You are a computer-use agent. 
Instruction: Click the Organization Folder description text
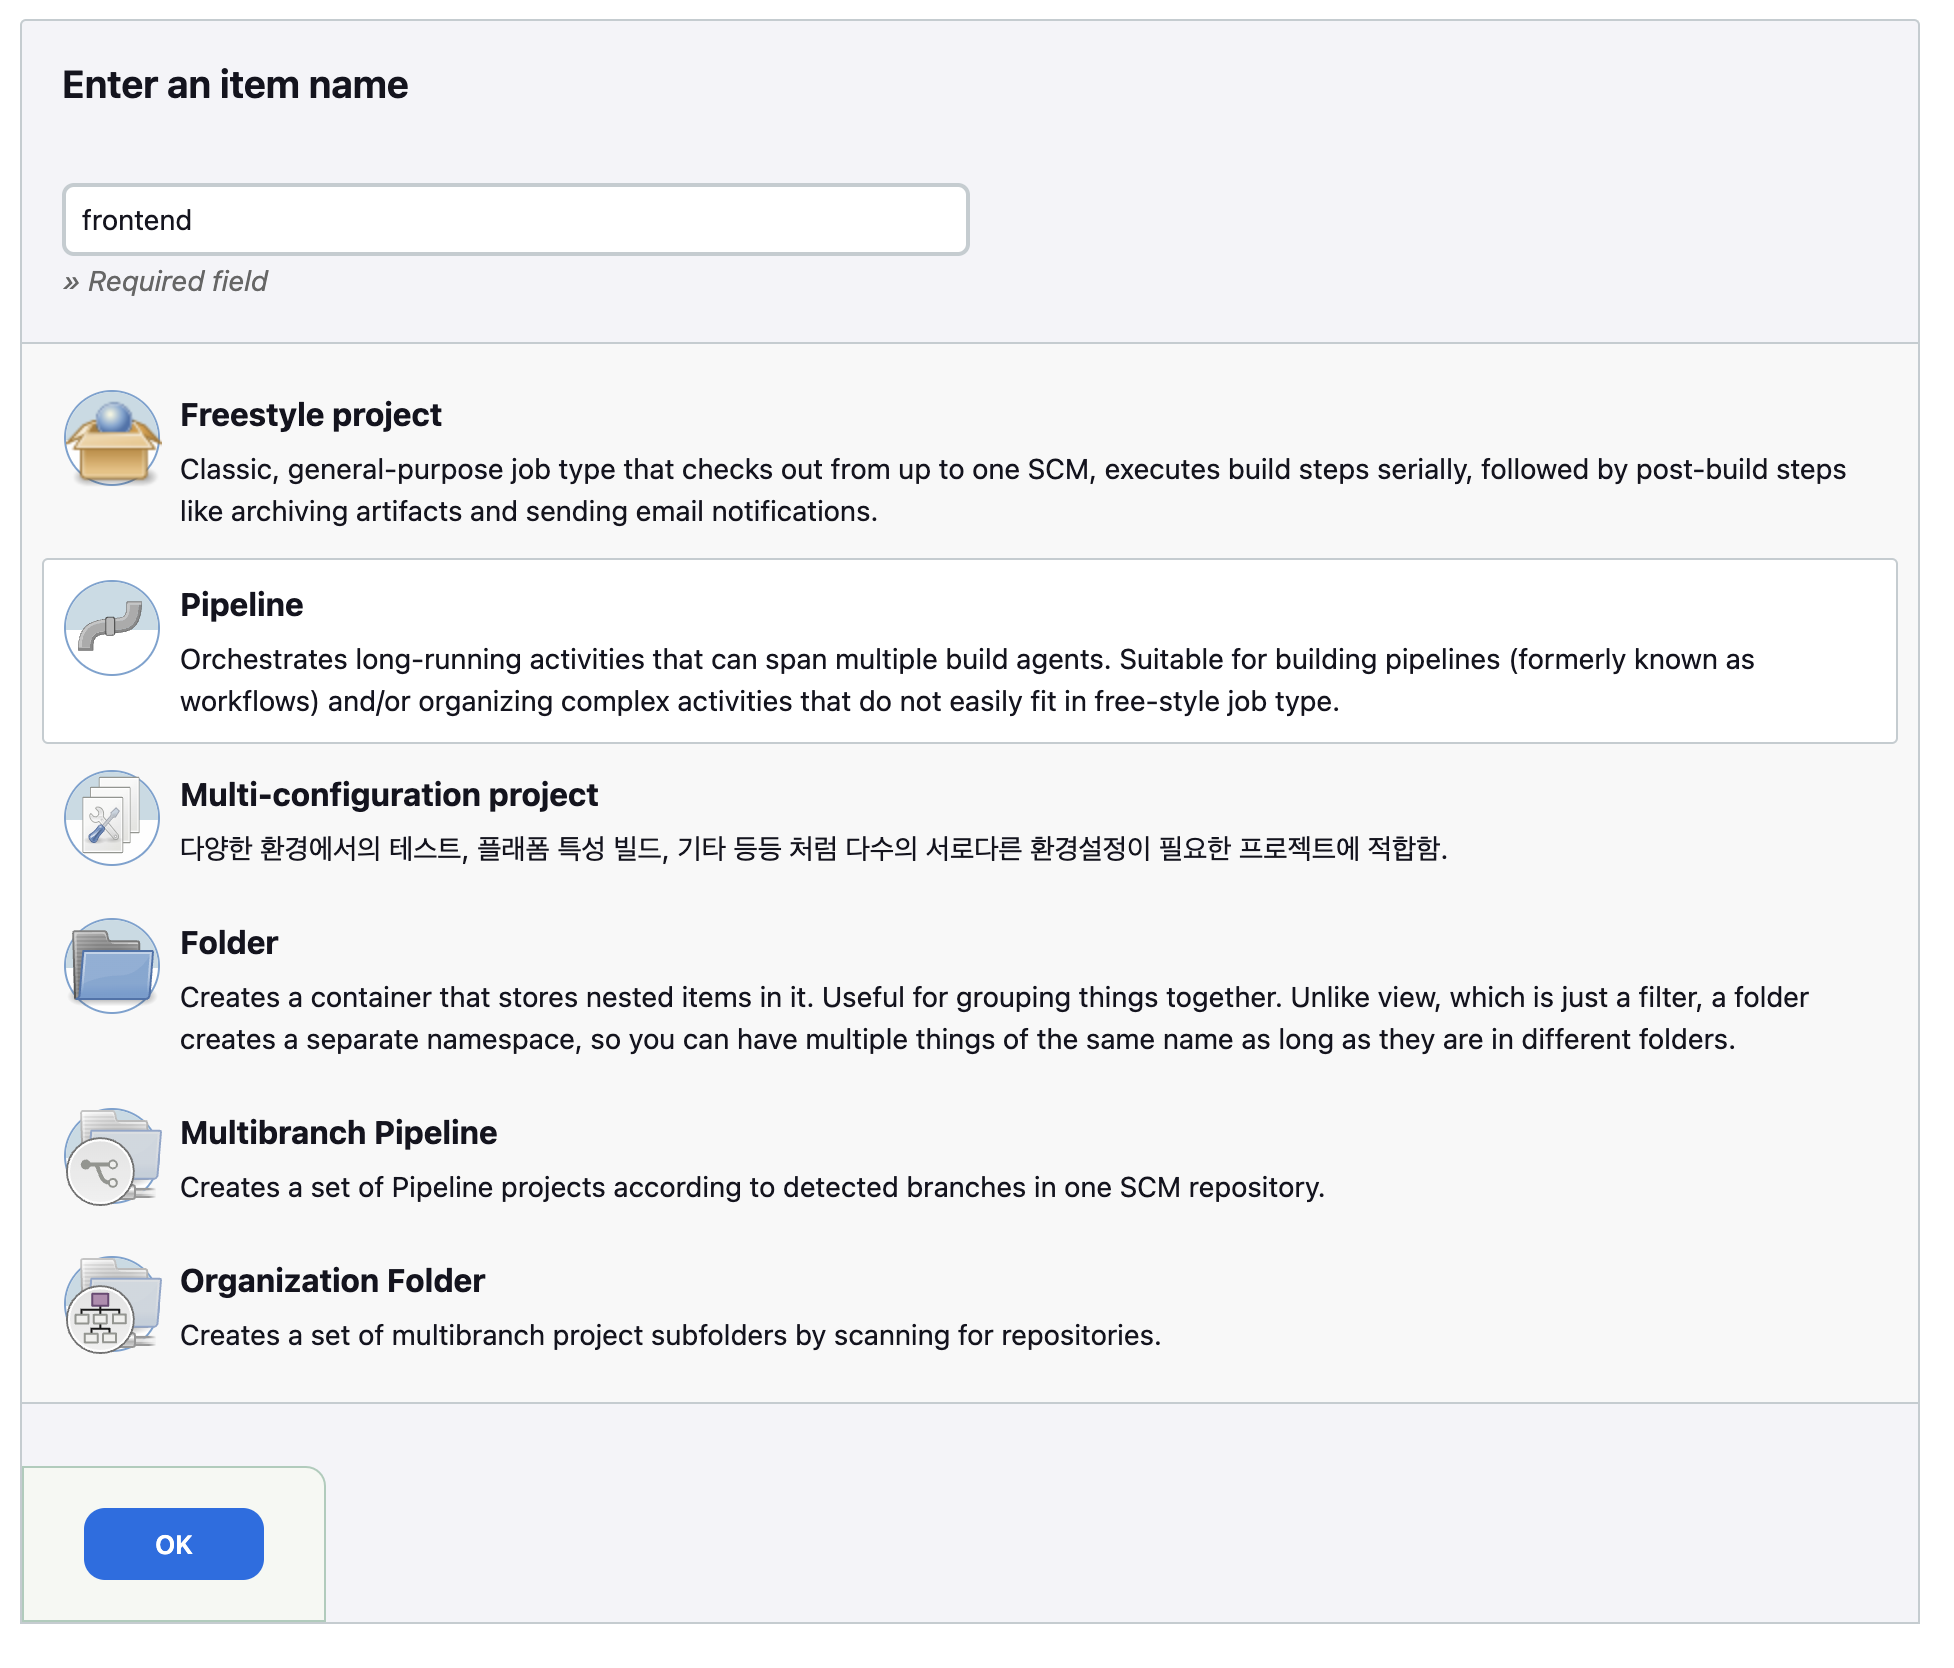[x=670, y=1335]
